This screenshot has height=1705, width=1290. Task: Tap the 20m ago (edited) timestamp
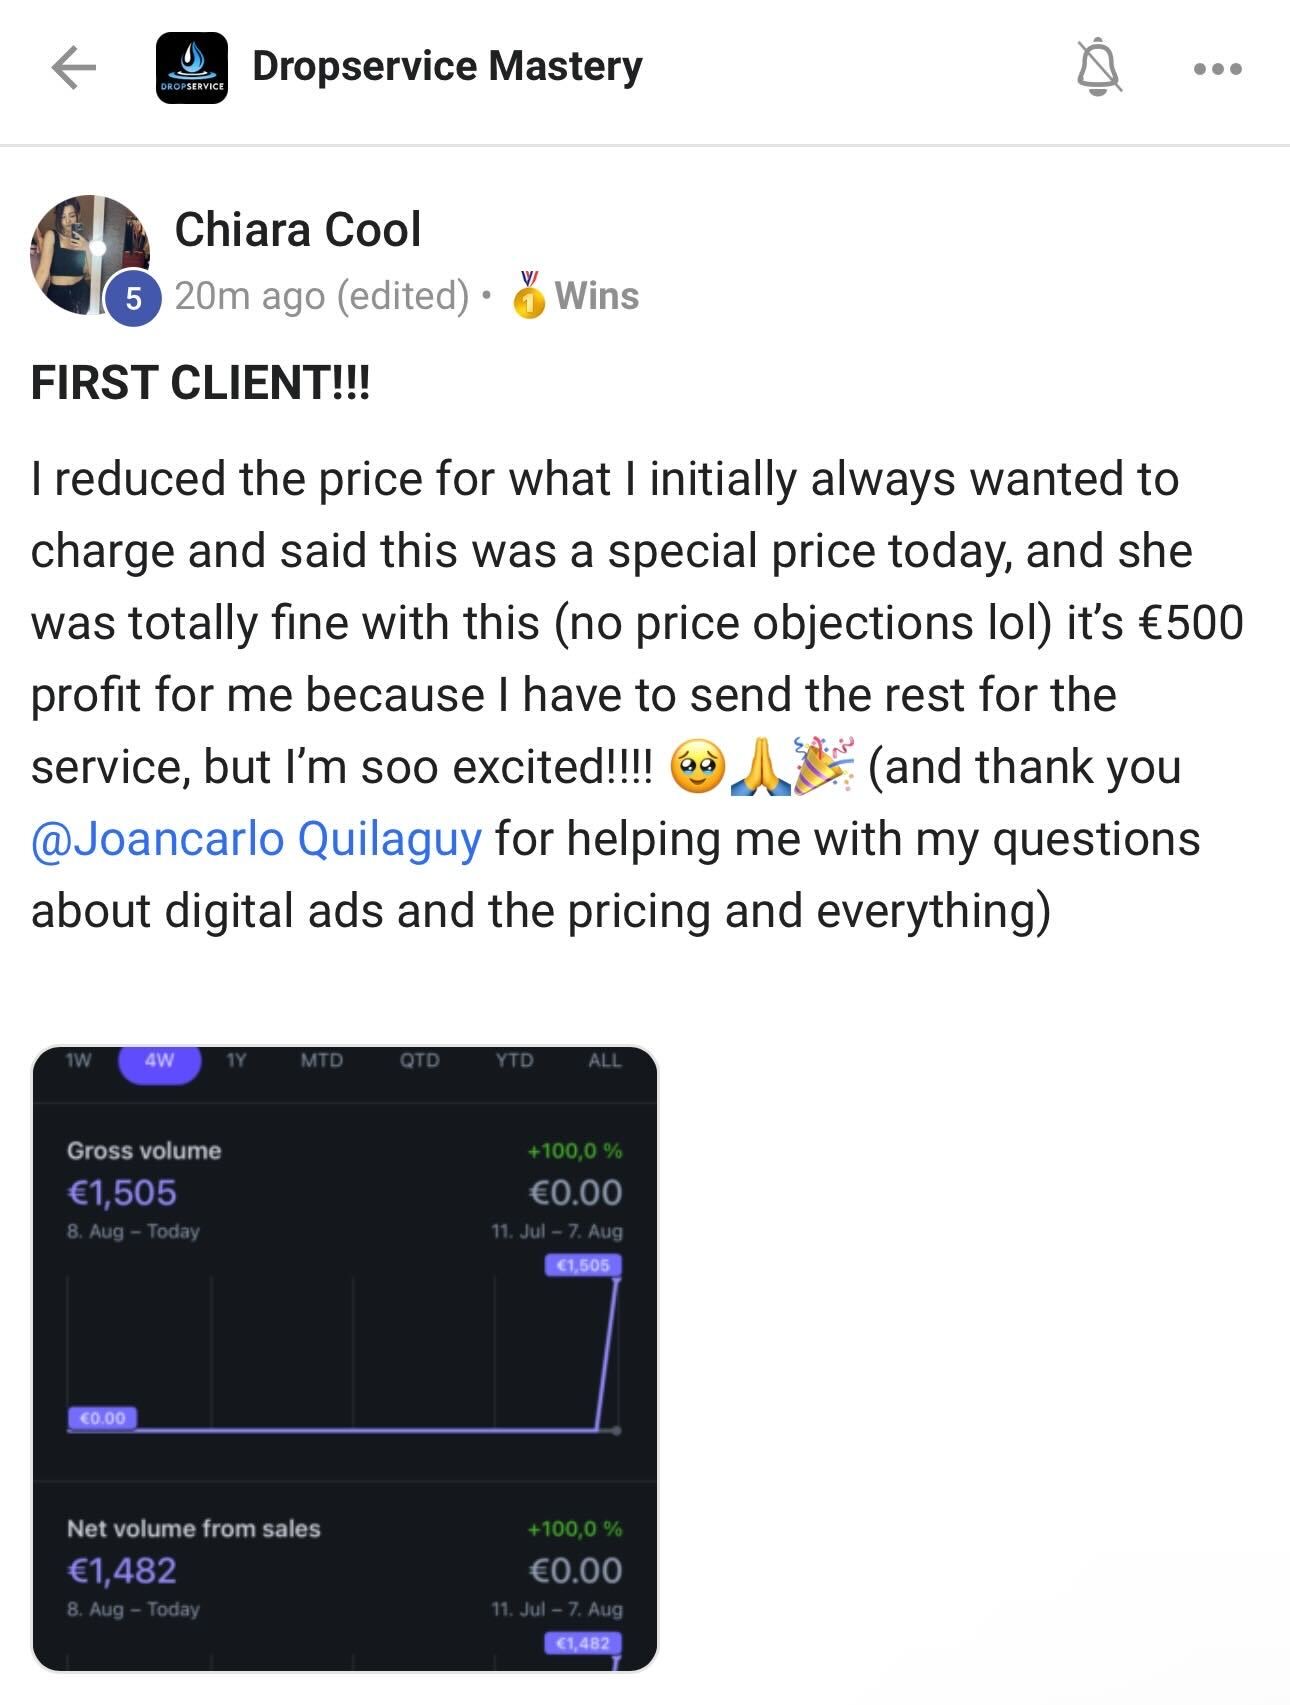(x=322, y=296)
